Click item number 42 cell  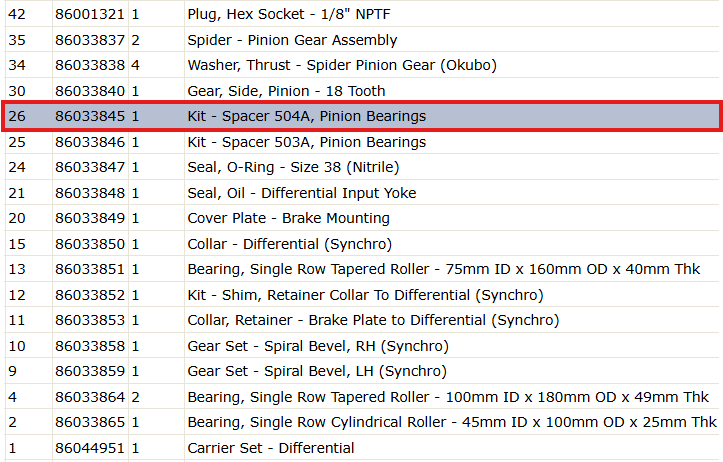29,14
